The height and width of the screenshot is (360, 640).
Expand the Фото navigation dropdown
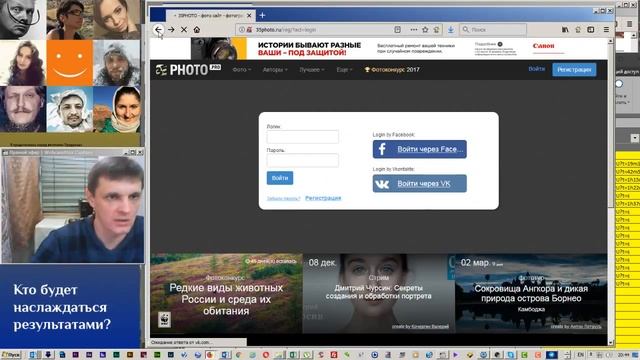click(242, 70)
